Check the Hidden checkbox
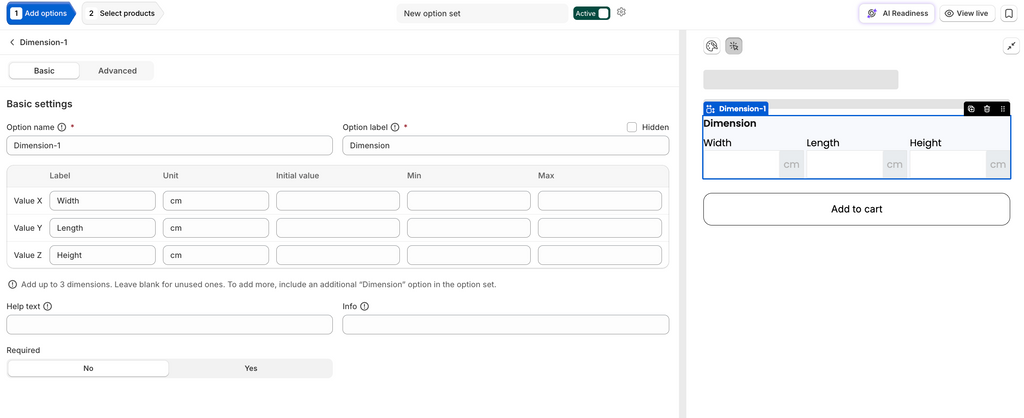Screen dimensions: 1024x418 [632, 127]
